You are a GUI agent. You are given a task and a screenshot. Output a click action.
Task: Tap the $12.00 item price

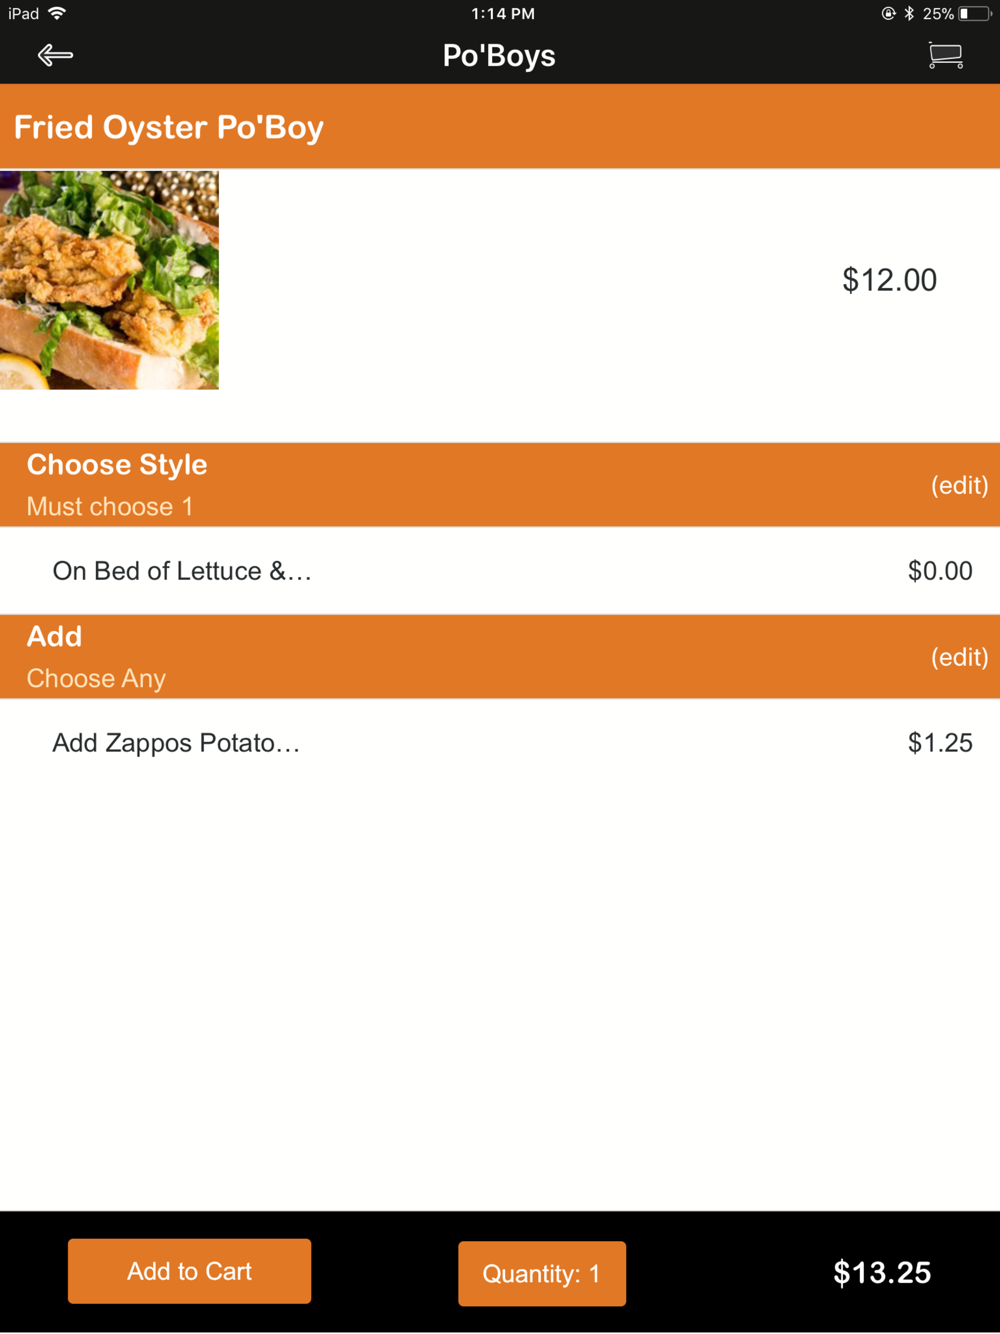(x=889, y=280)
